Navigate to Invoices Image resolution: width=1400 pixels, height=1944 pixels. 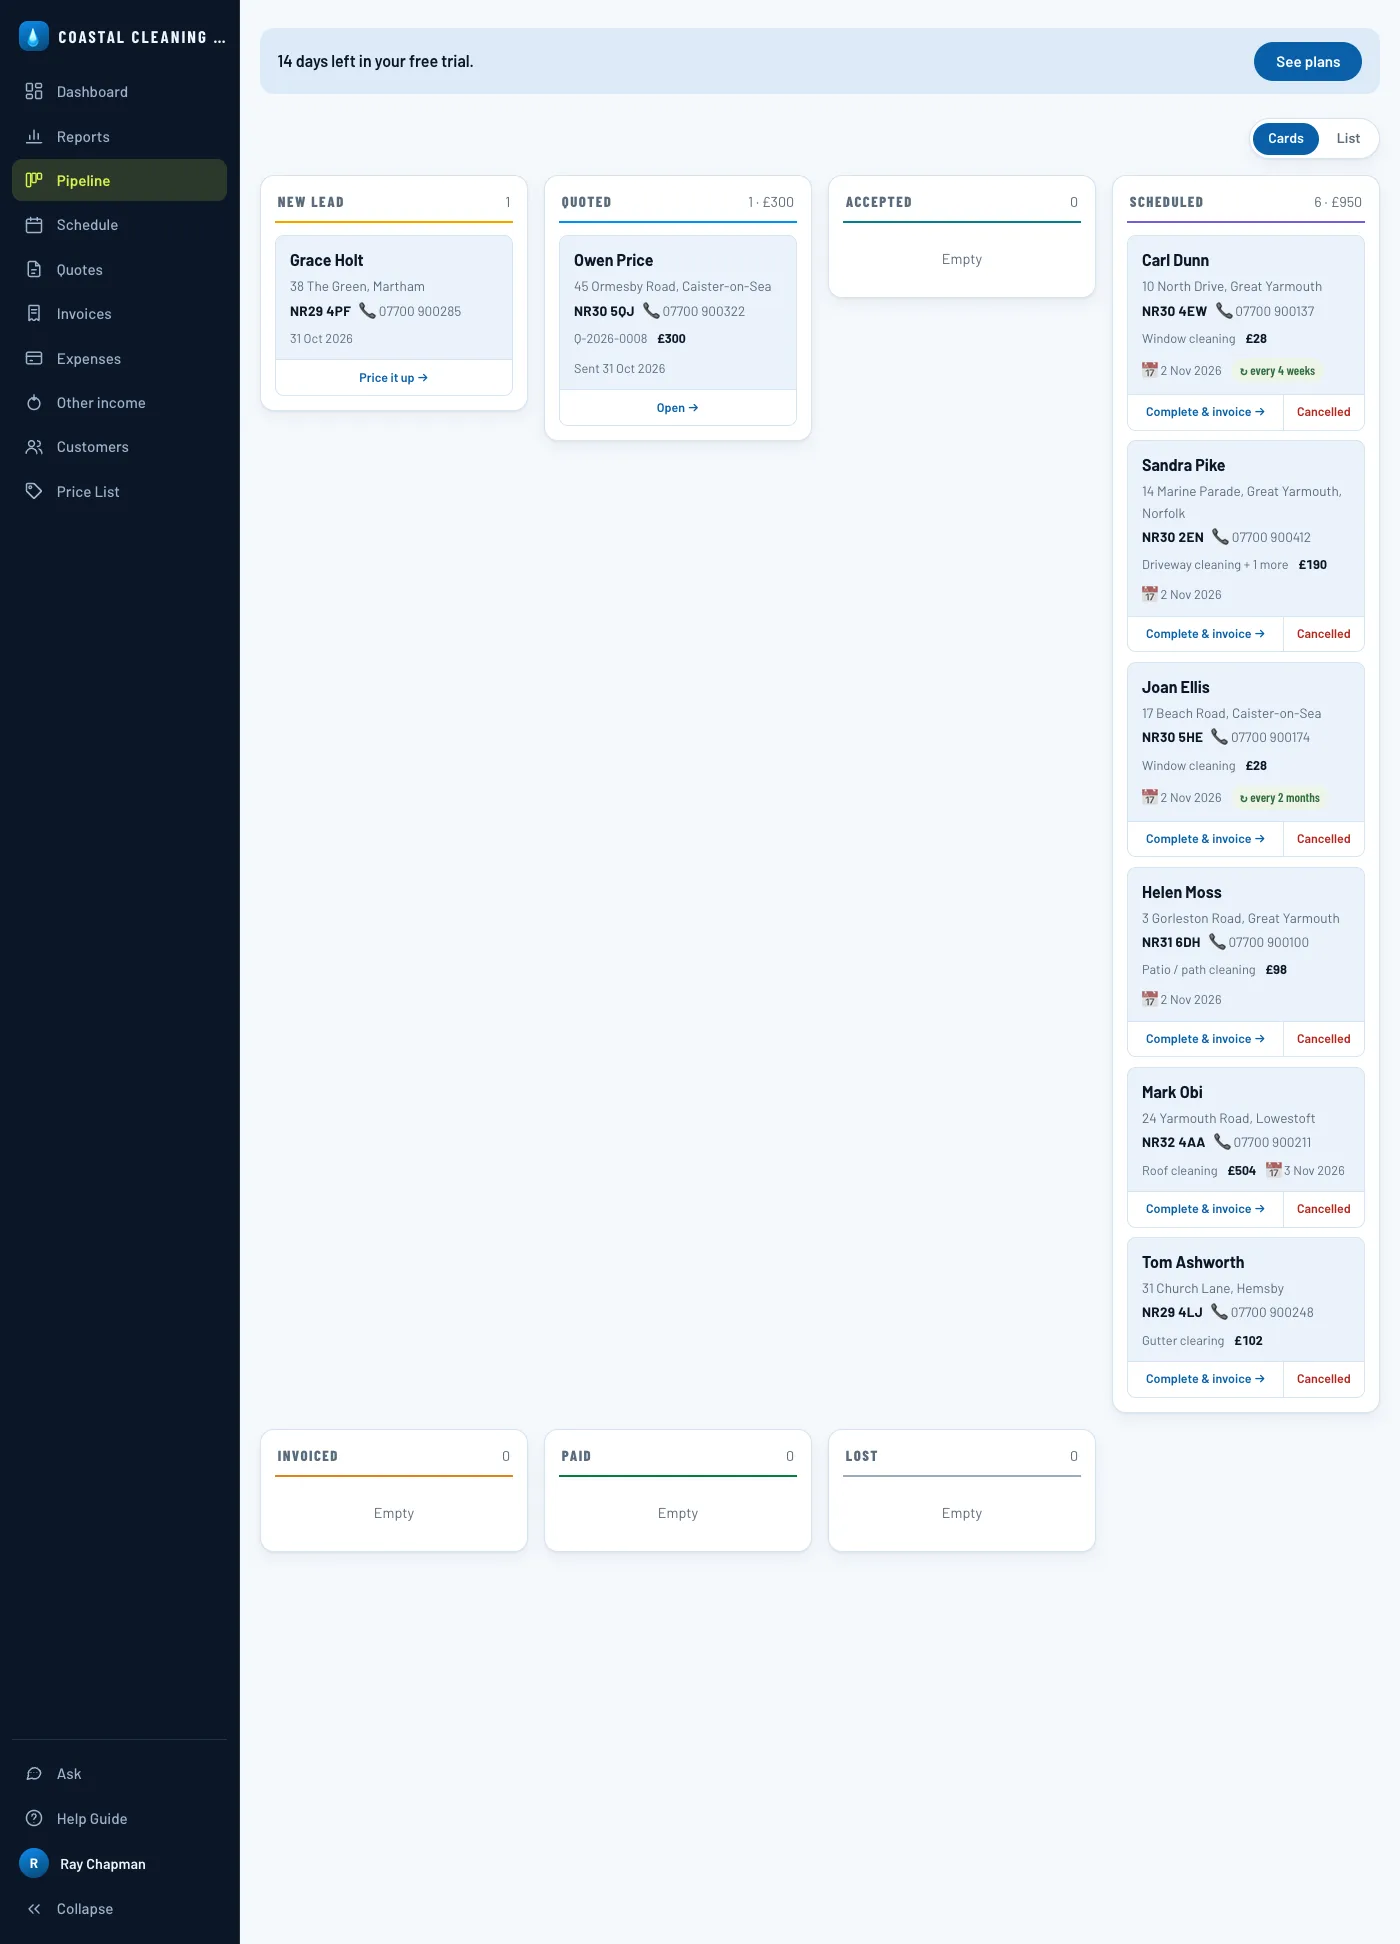119,314
